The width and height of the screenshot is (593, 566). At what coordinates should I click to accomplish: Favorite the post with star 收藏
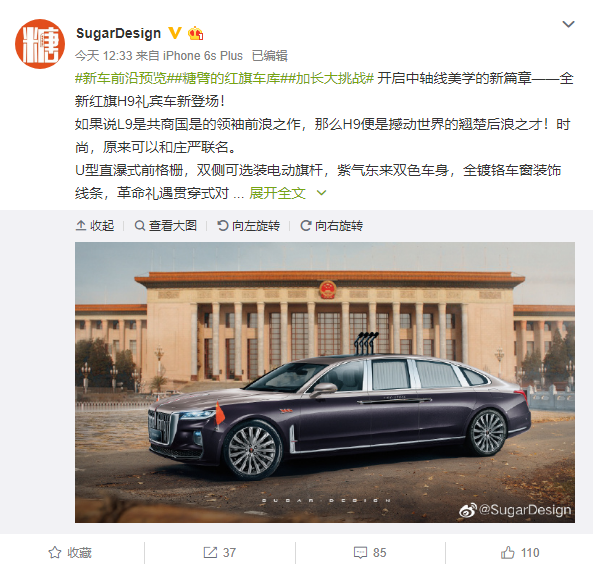70,552
